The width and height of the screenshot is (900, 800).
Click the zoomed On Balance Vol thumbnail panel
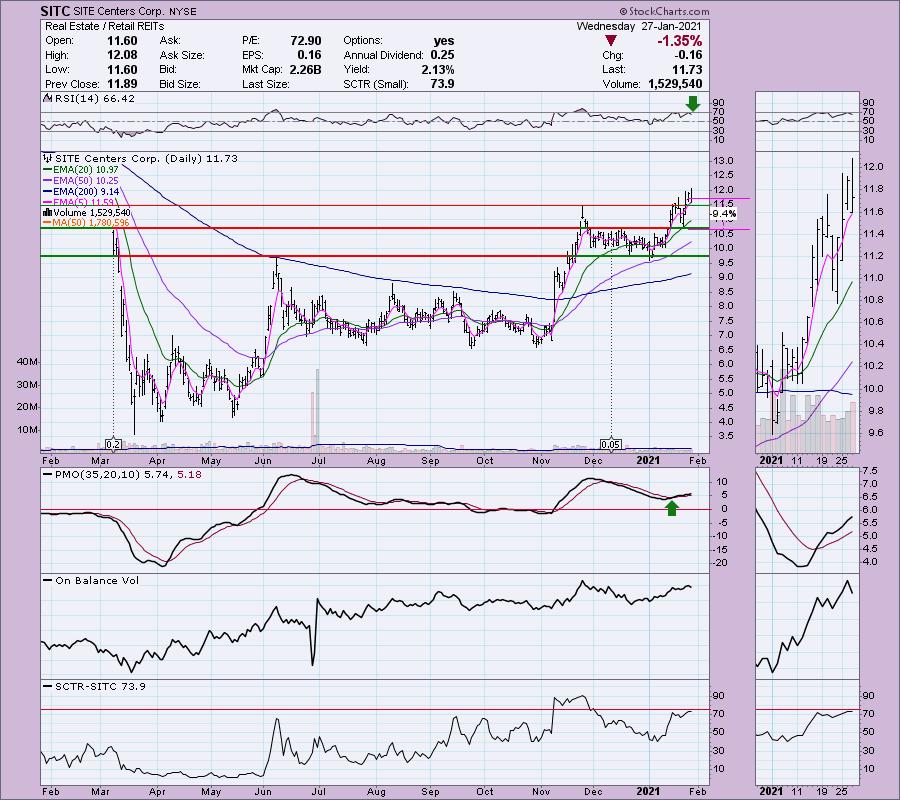(807, 626)
